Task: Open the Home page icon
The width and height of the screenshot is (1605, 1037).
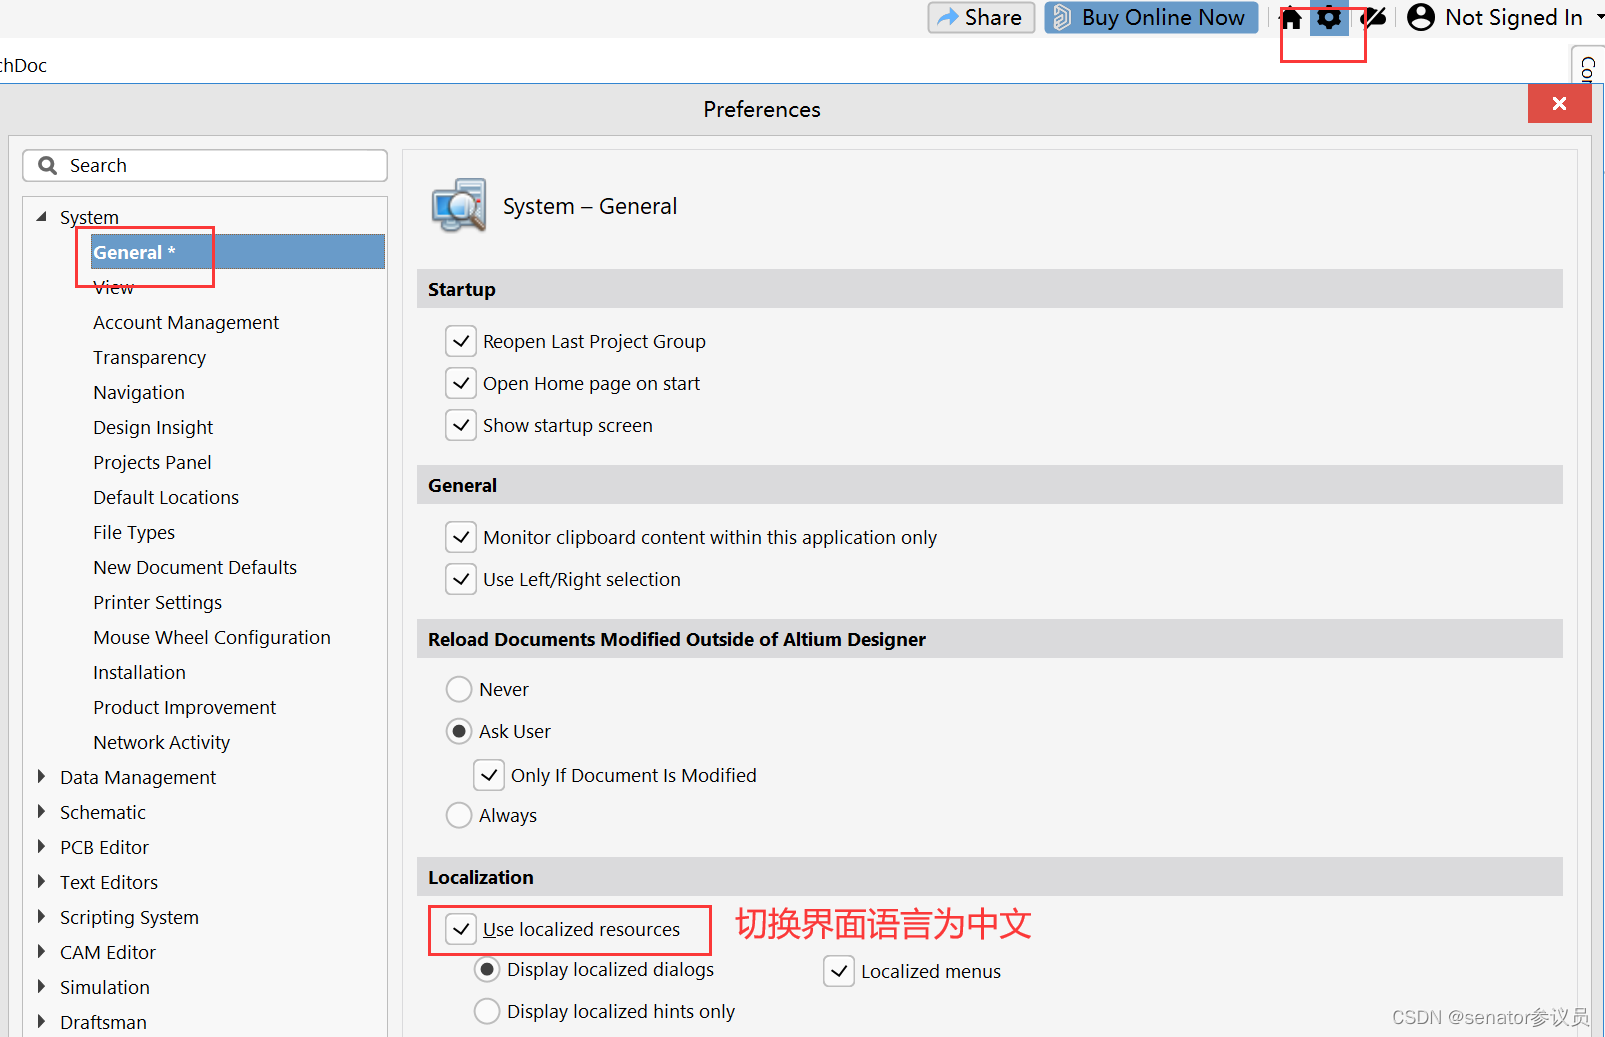Action: 1292,18
